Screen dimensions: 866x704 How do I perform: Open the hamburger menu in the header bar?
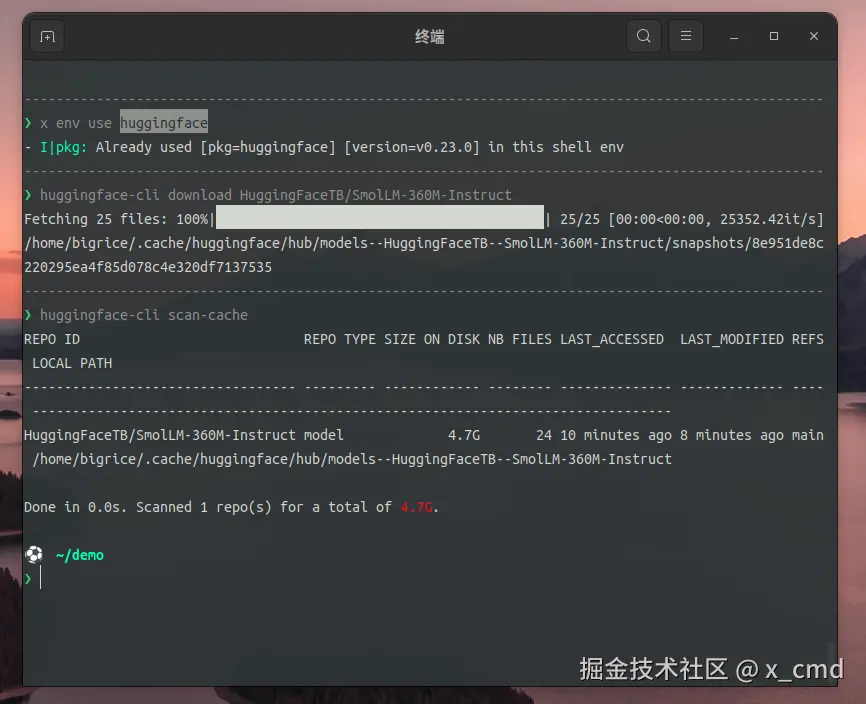(686, 36)
